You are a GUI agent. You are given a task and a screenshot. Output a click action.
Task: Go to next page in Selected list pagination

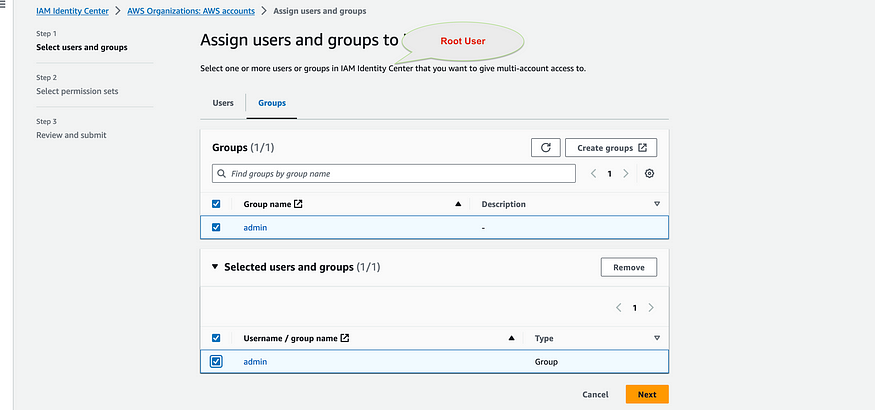[651, 307]
